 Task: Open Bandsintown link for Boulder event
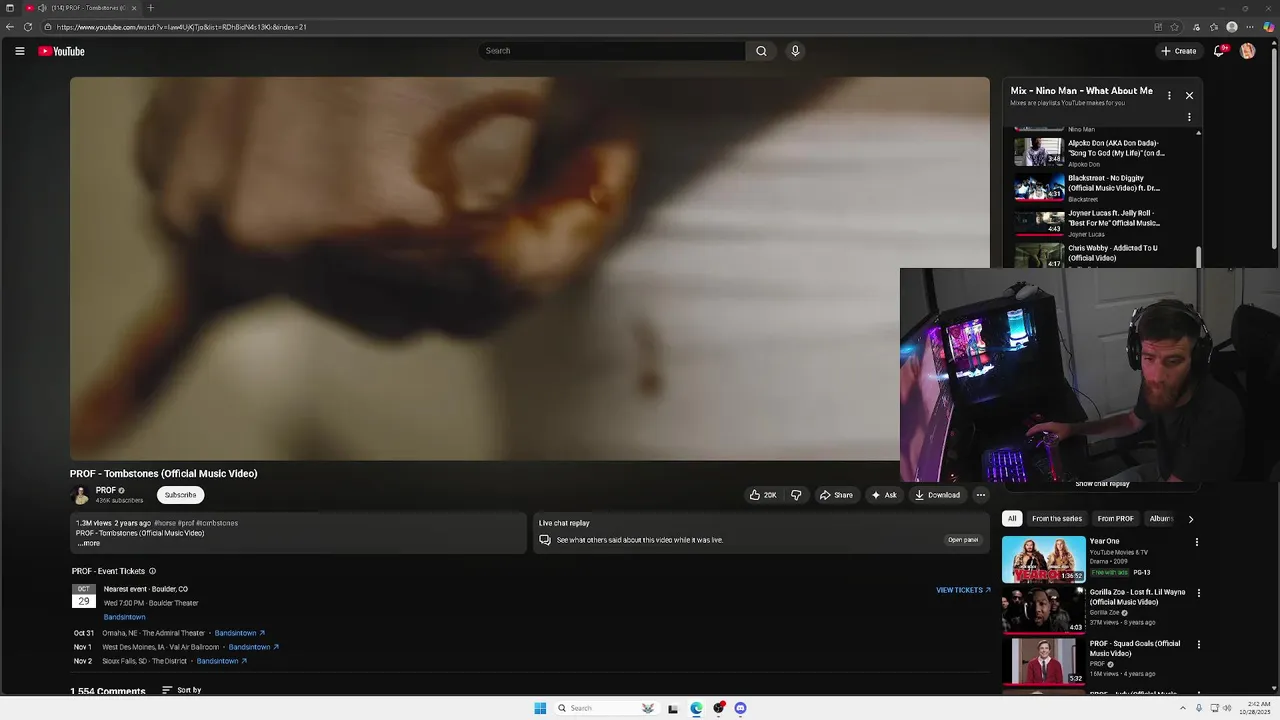[x=124, y=617]
